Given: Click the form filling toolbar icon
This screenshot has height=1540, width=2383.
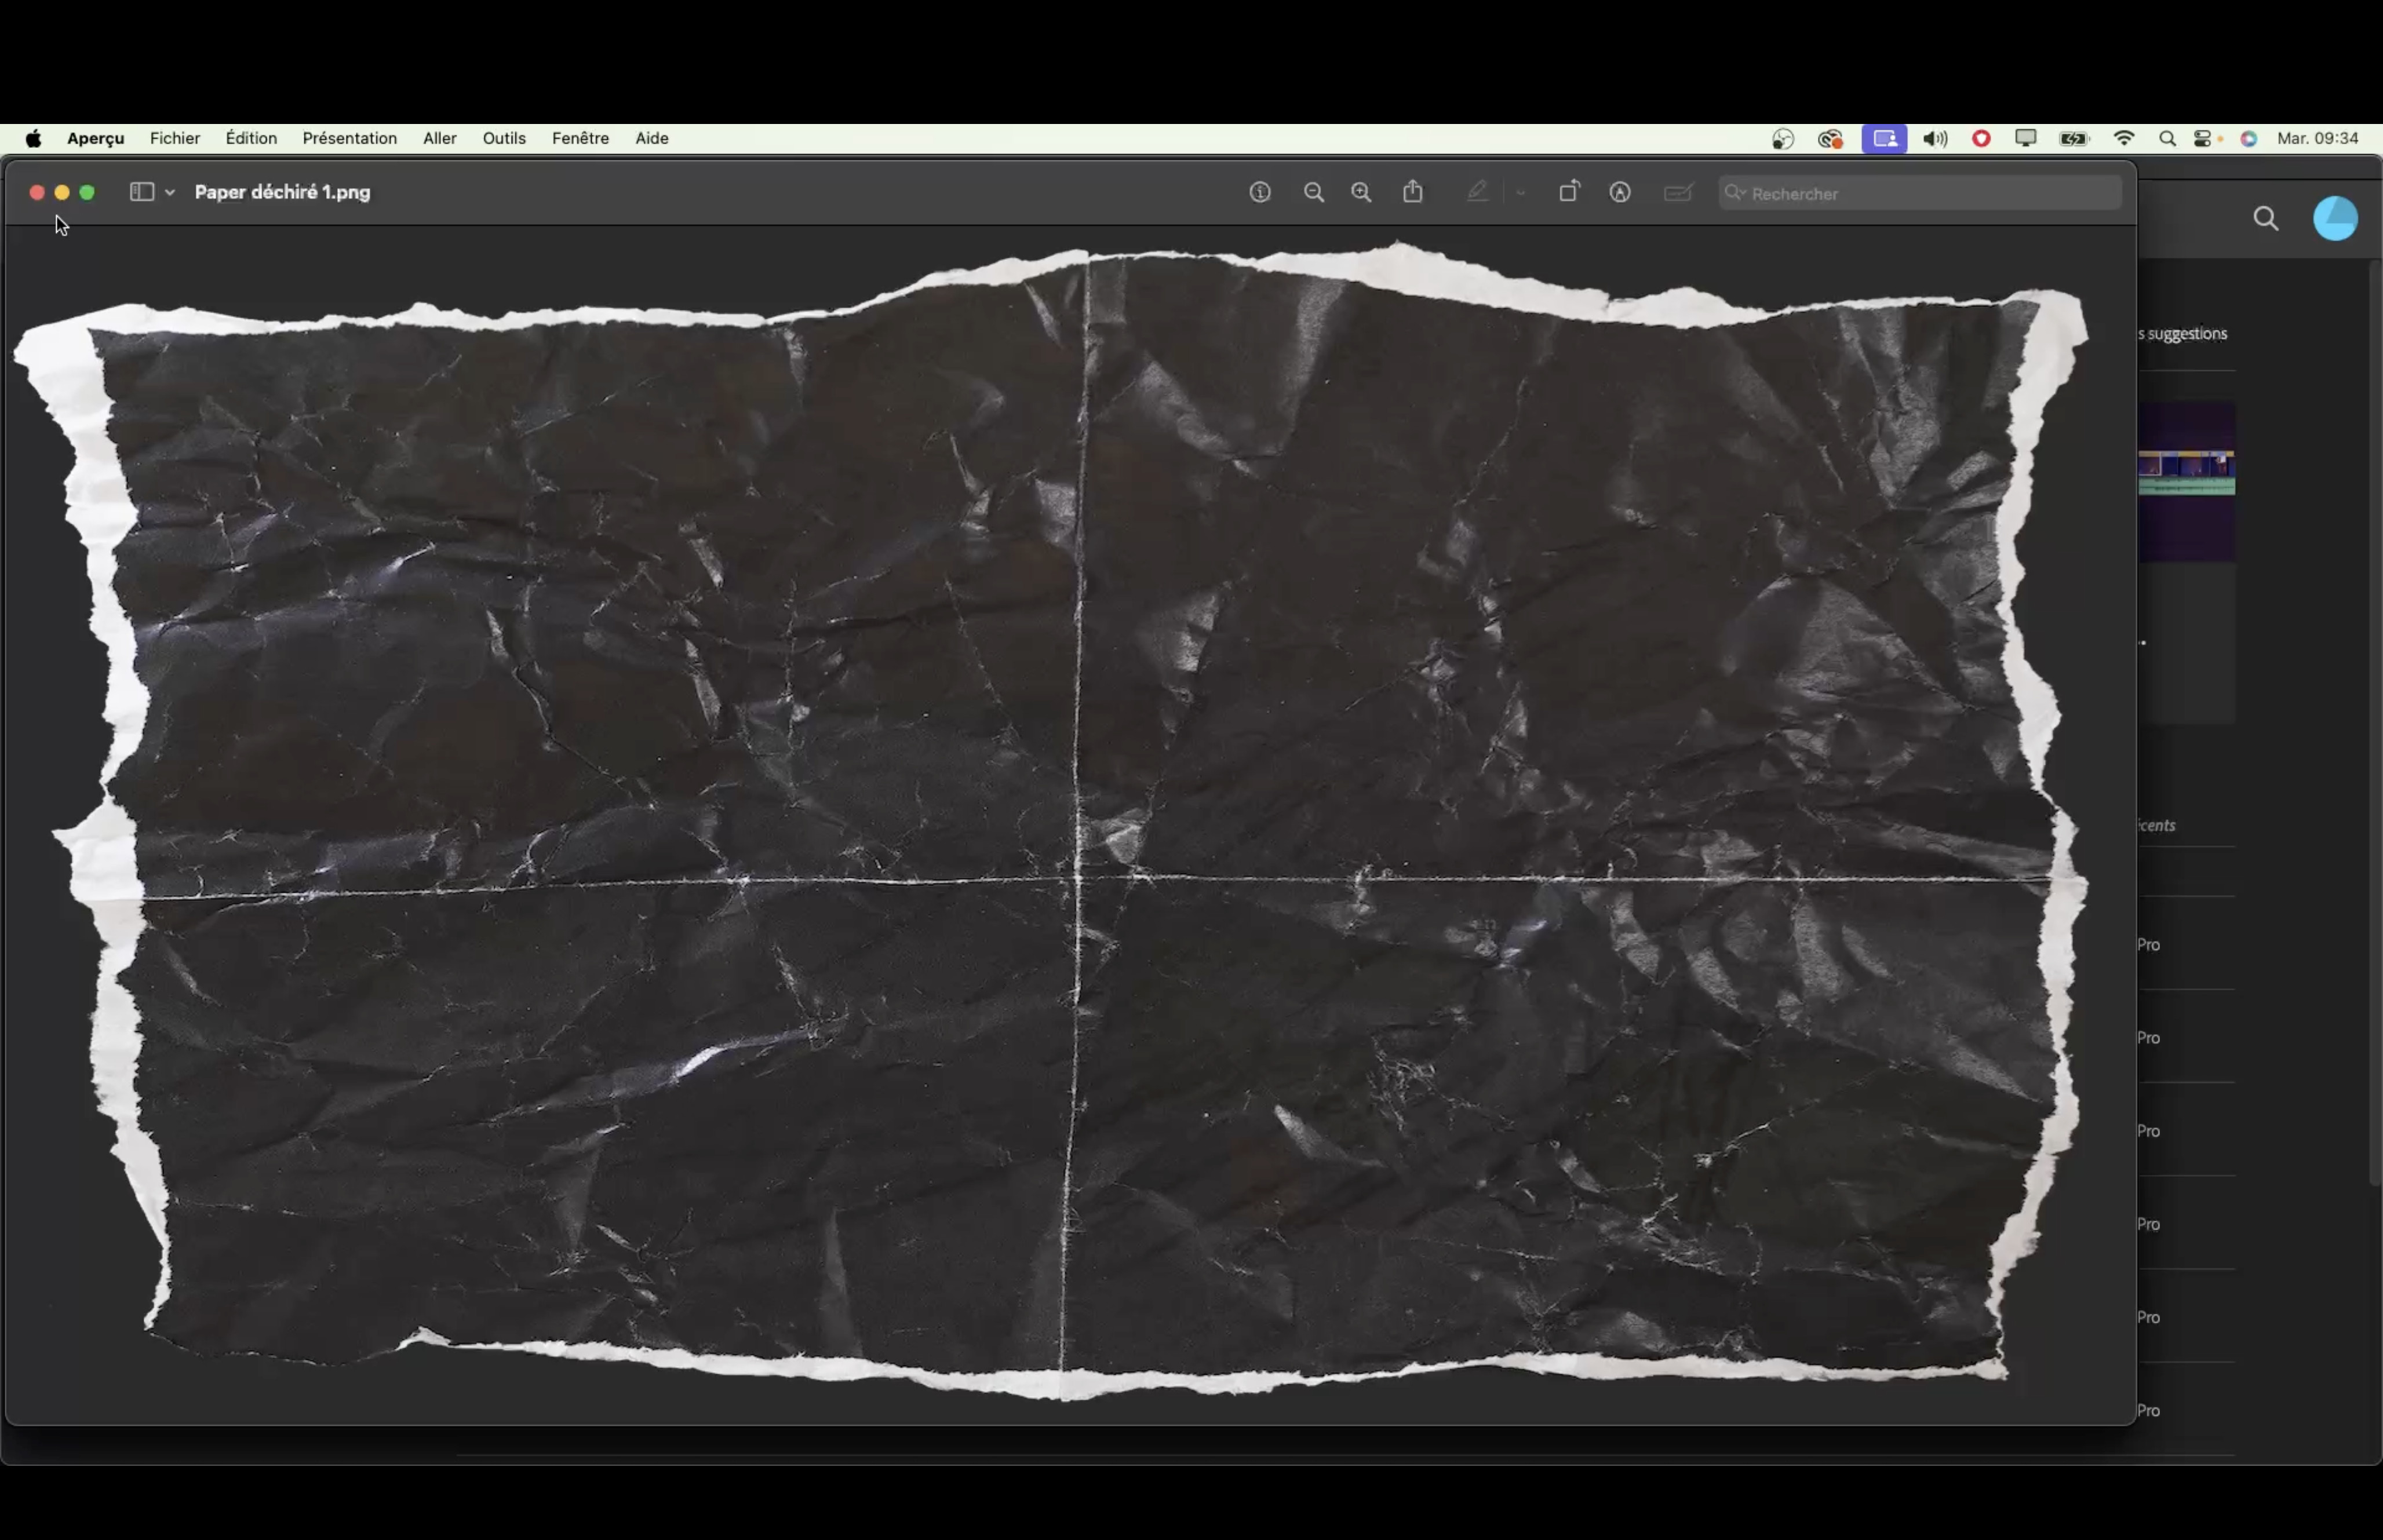Looking at the screenshot, I should point(1678,192).
